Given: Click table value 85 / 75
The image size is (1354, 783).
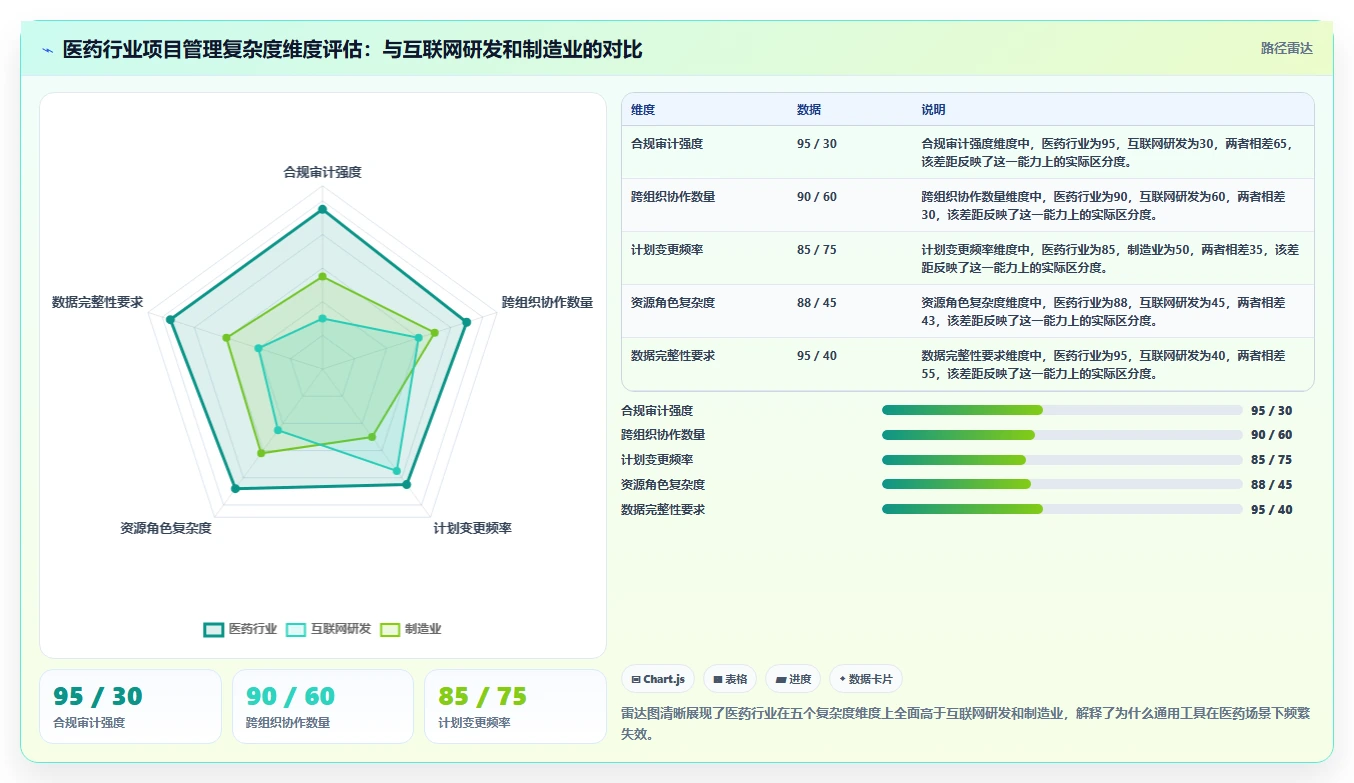Looking at the screenshot, I should (x=817, y=250).
